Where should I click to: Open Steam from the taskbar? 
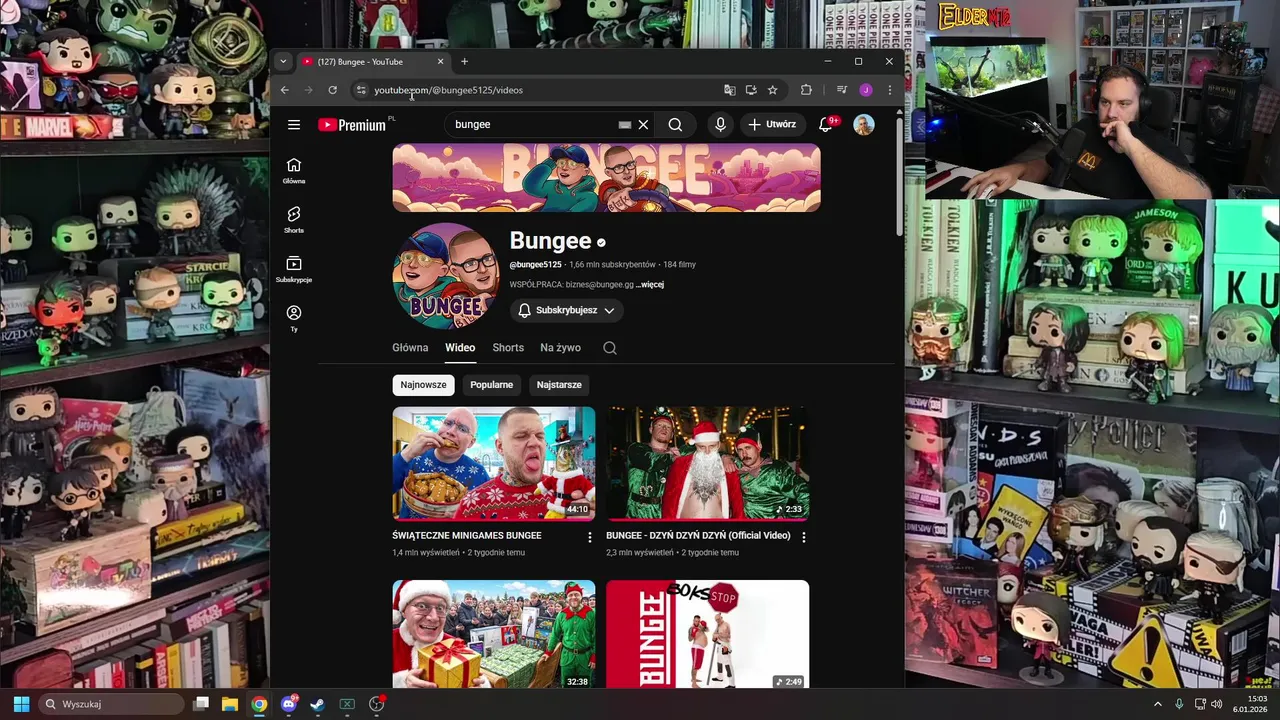[318, 704]
